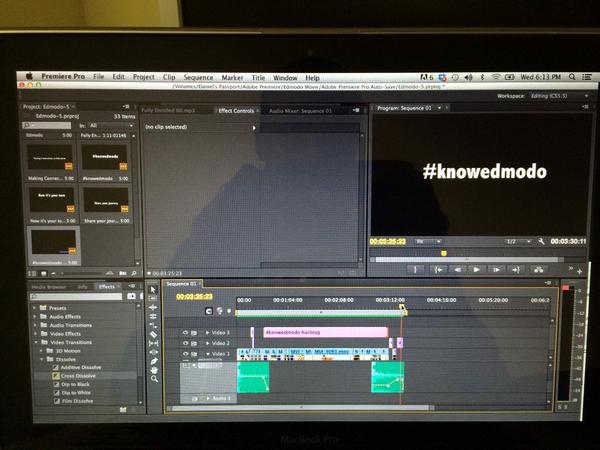600x450 pixels.
Task: Click the Play button in Program Monitor
Action: pos(477,270)
